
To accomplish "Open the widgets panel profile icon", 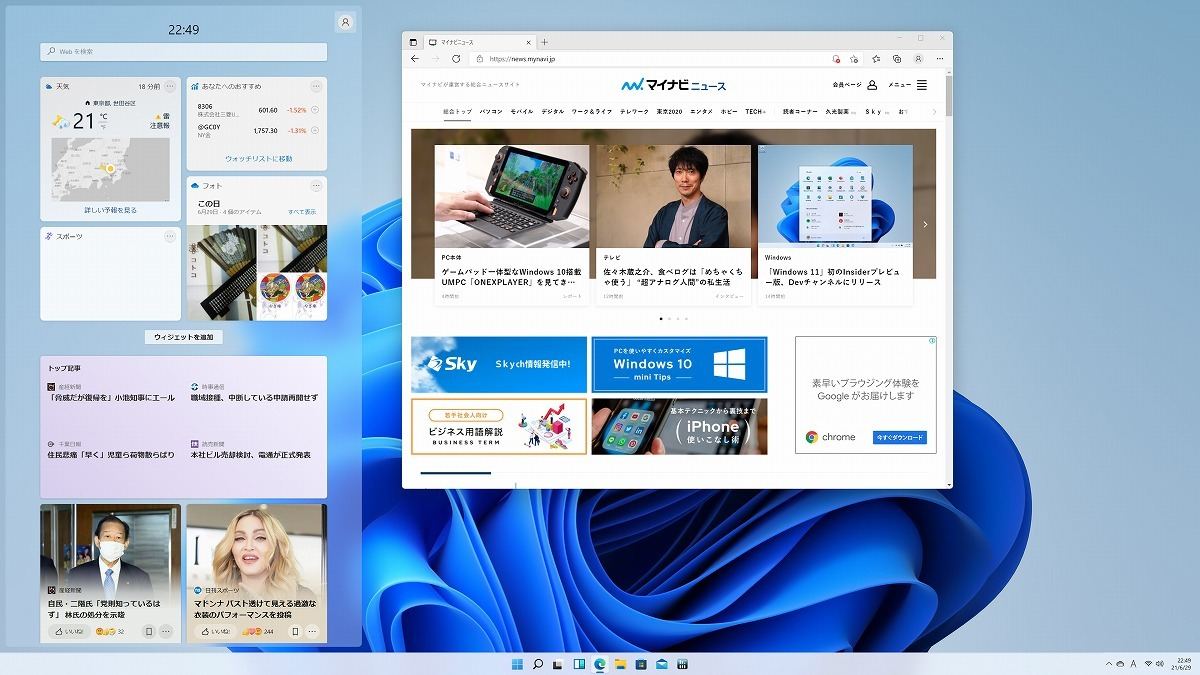I will pos(345,22).
